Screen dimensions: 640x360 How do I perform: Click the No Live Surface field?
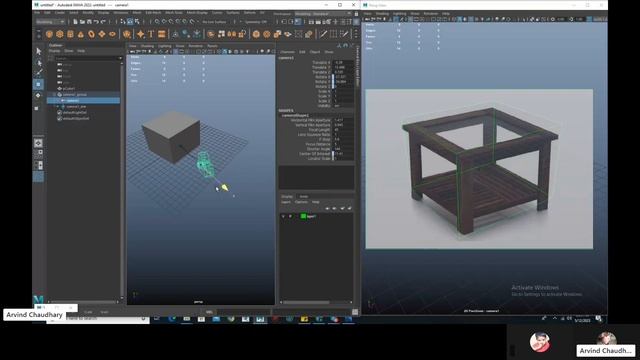click(215, 22)
